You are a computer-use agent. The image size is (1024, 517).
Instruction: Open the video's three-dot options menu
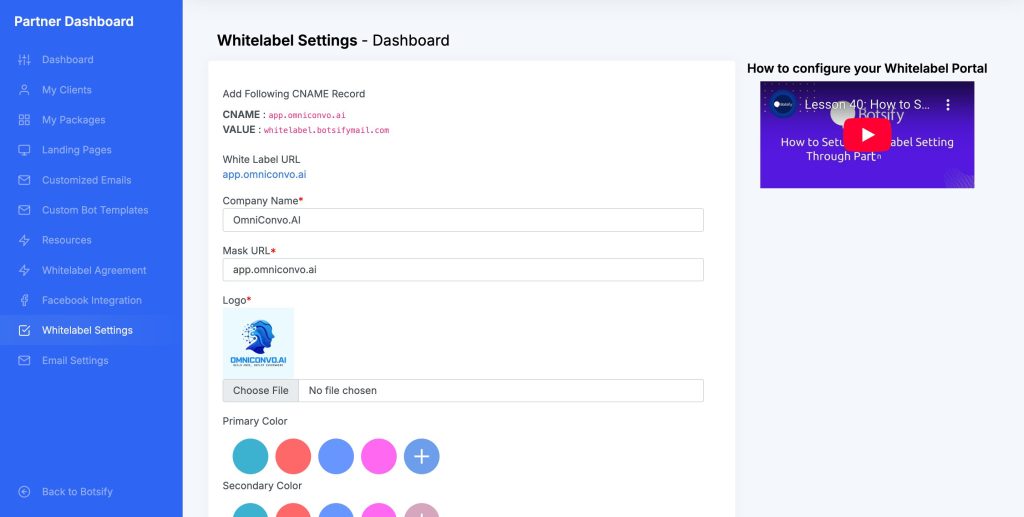coord(948,104)
